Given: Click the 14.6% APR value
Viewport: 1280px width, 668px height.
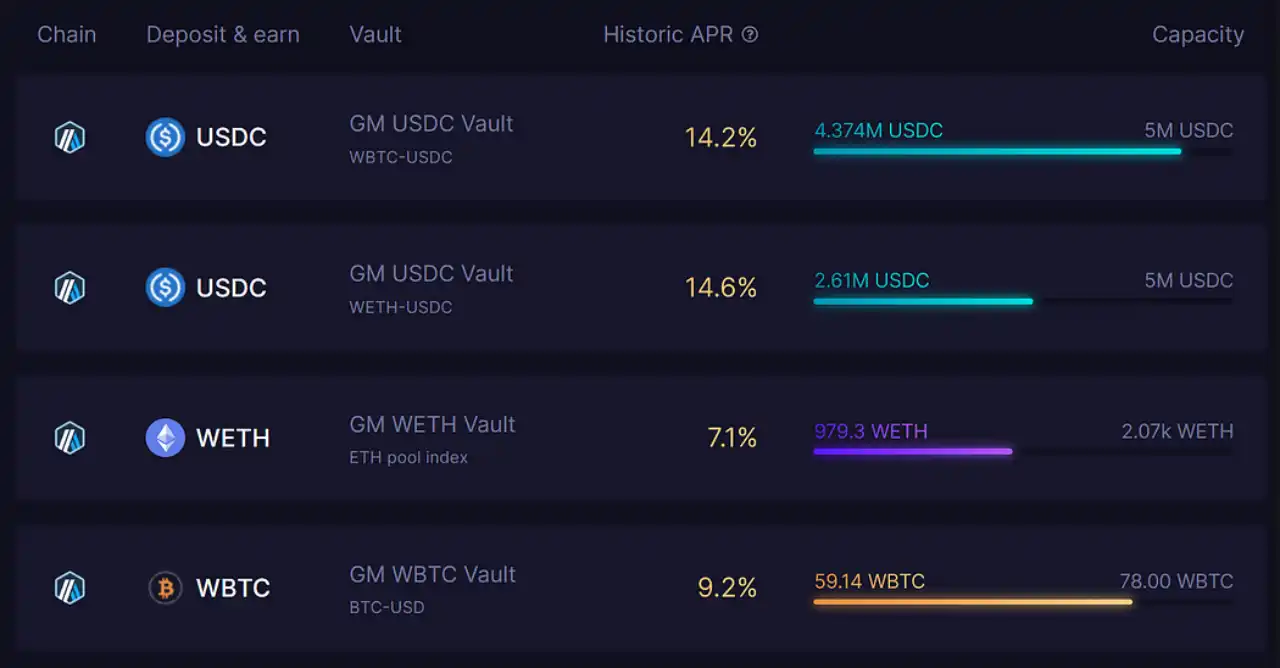Looking at the screenshot, I should tap(720, 288).
